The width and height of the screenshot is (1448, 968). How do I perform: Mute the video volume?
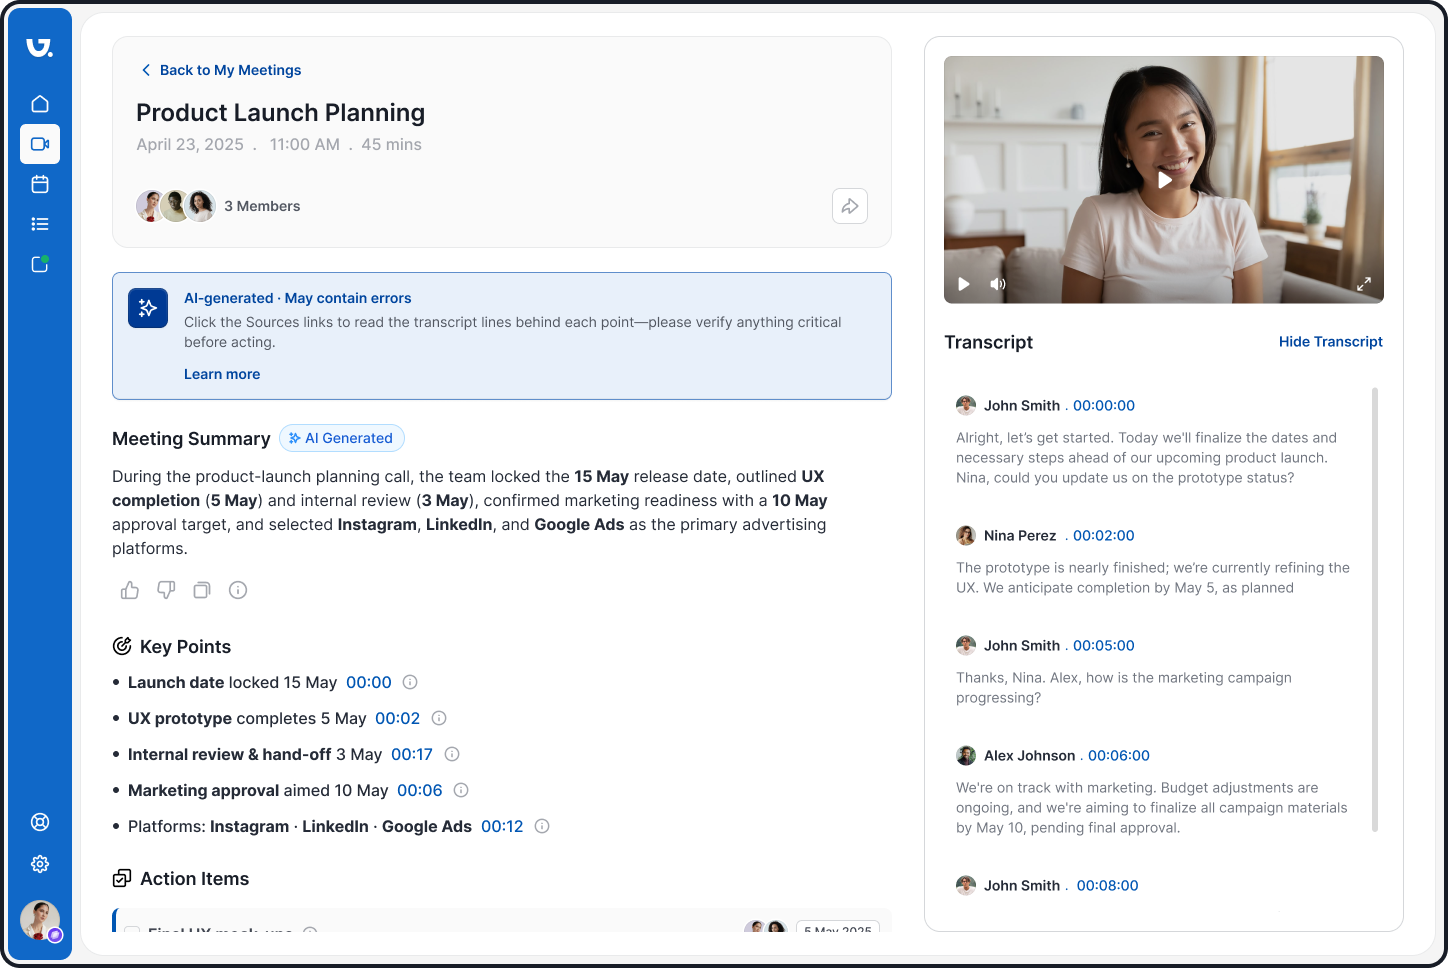[x=997, y=284]
